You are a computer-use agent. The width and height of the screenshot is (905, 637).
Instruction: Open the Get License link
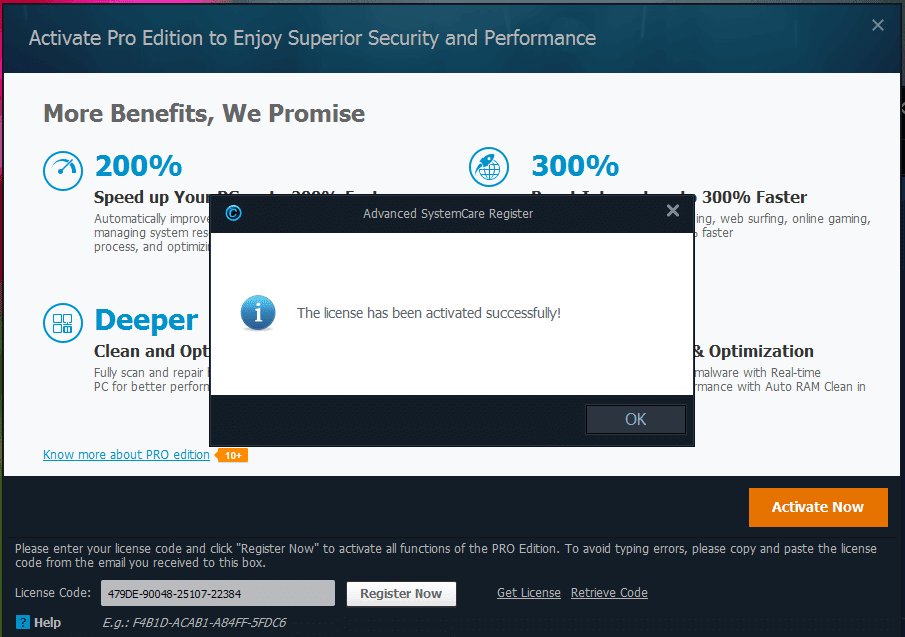[529, 593]
